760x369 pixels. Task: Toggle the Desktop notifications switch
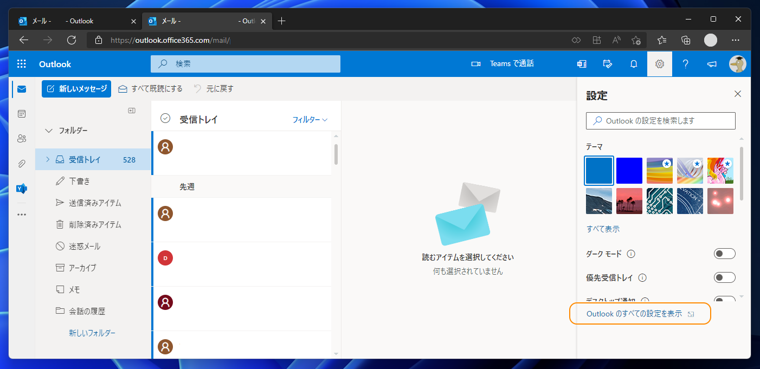725,300
